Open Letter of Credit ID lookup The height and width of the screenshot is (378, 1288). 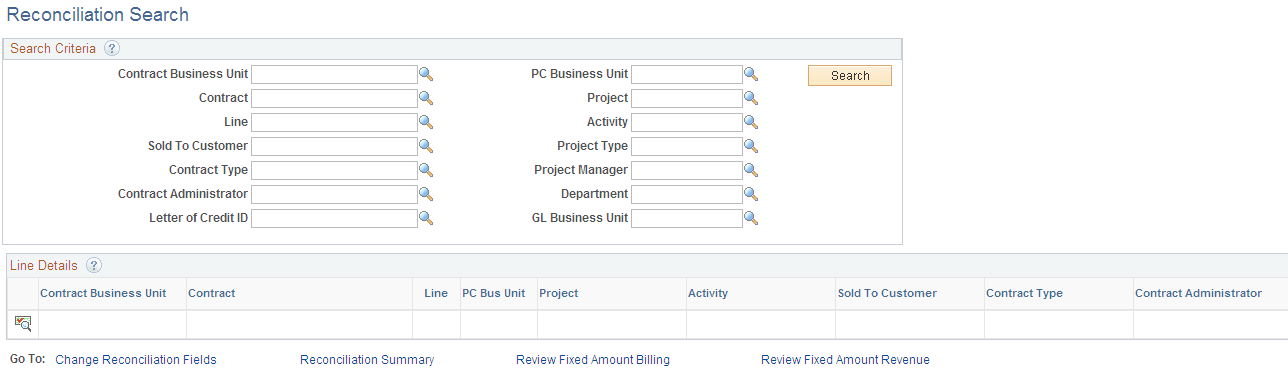point(425,218)
